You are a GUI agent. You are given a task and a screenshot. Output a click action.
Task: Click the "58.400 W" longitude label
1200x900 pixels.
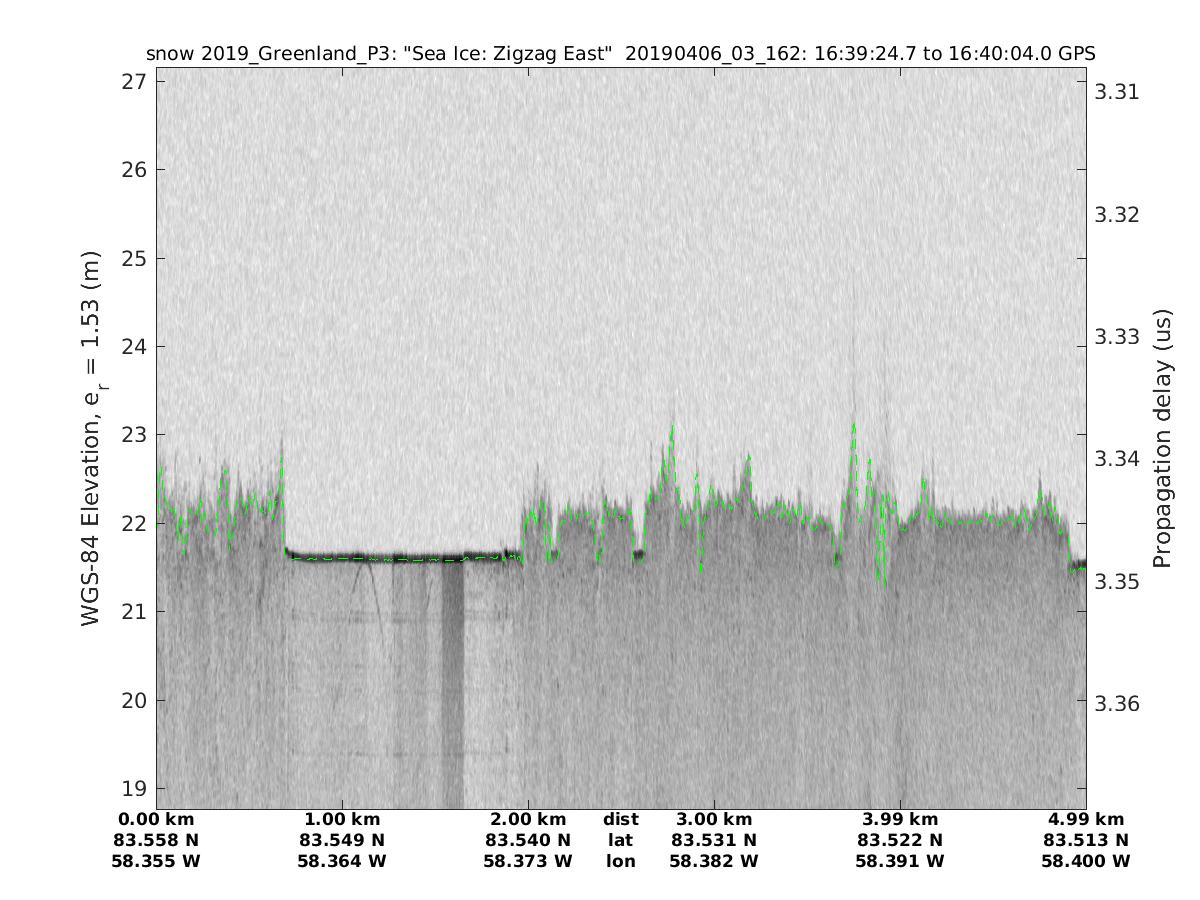click(1085, 860)
